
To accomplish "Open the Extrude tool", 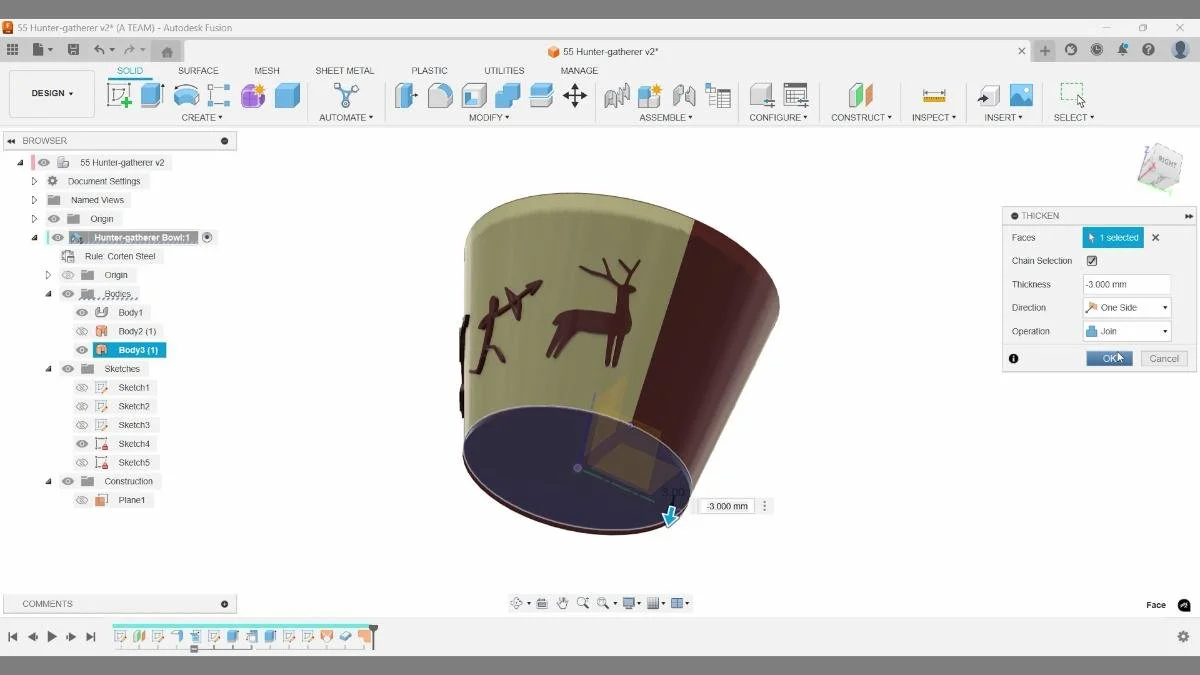I will [x=149, y=94].
